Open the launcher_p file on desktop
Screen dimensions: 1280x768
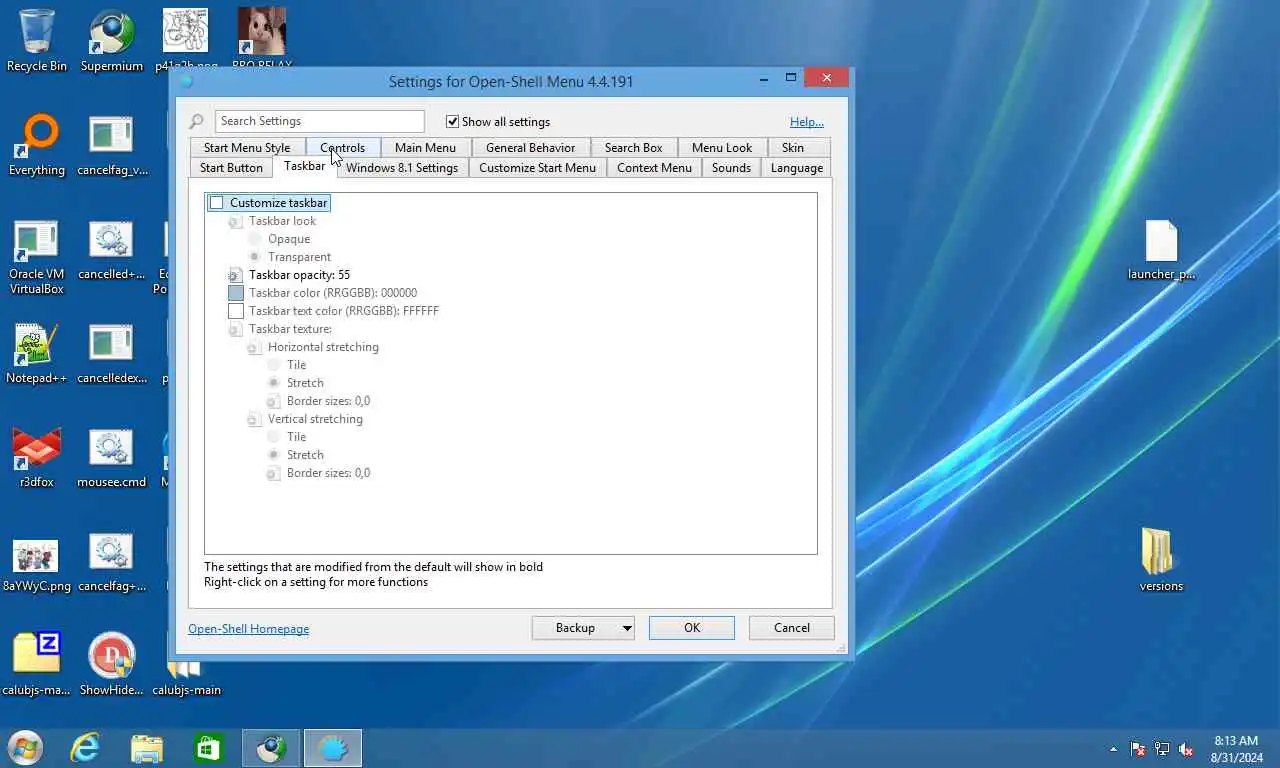click(1161, 250)
